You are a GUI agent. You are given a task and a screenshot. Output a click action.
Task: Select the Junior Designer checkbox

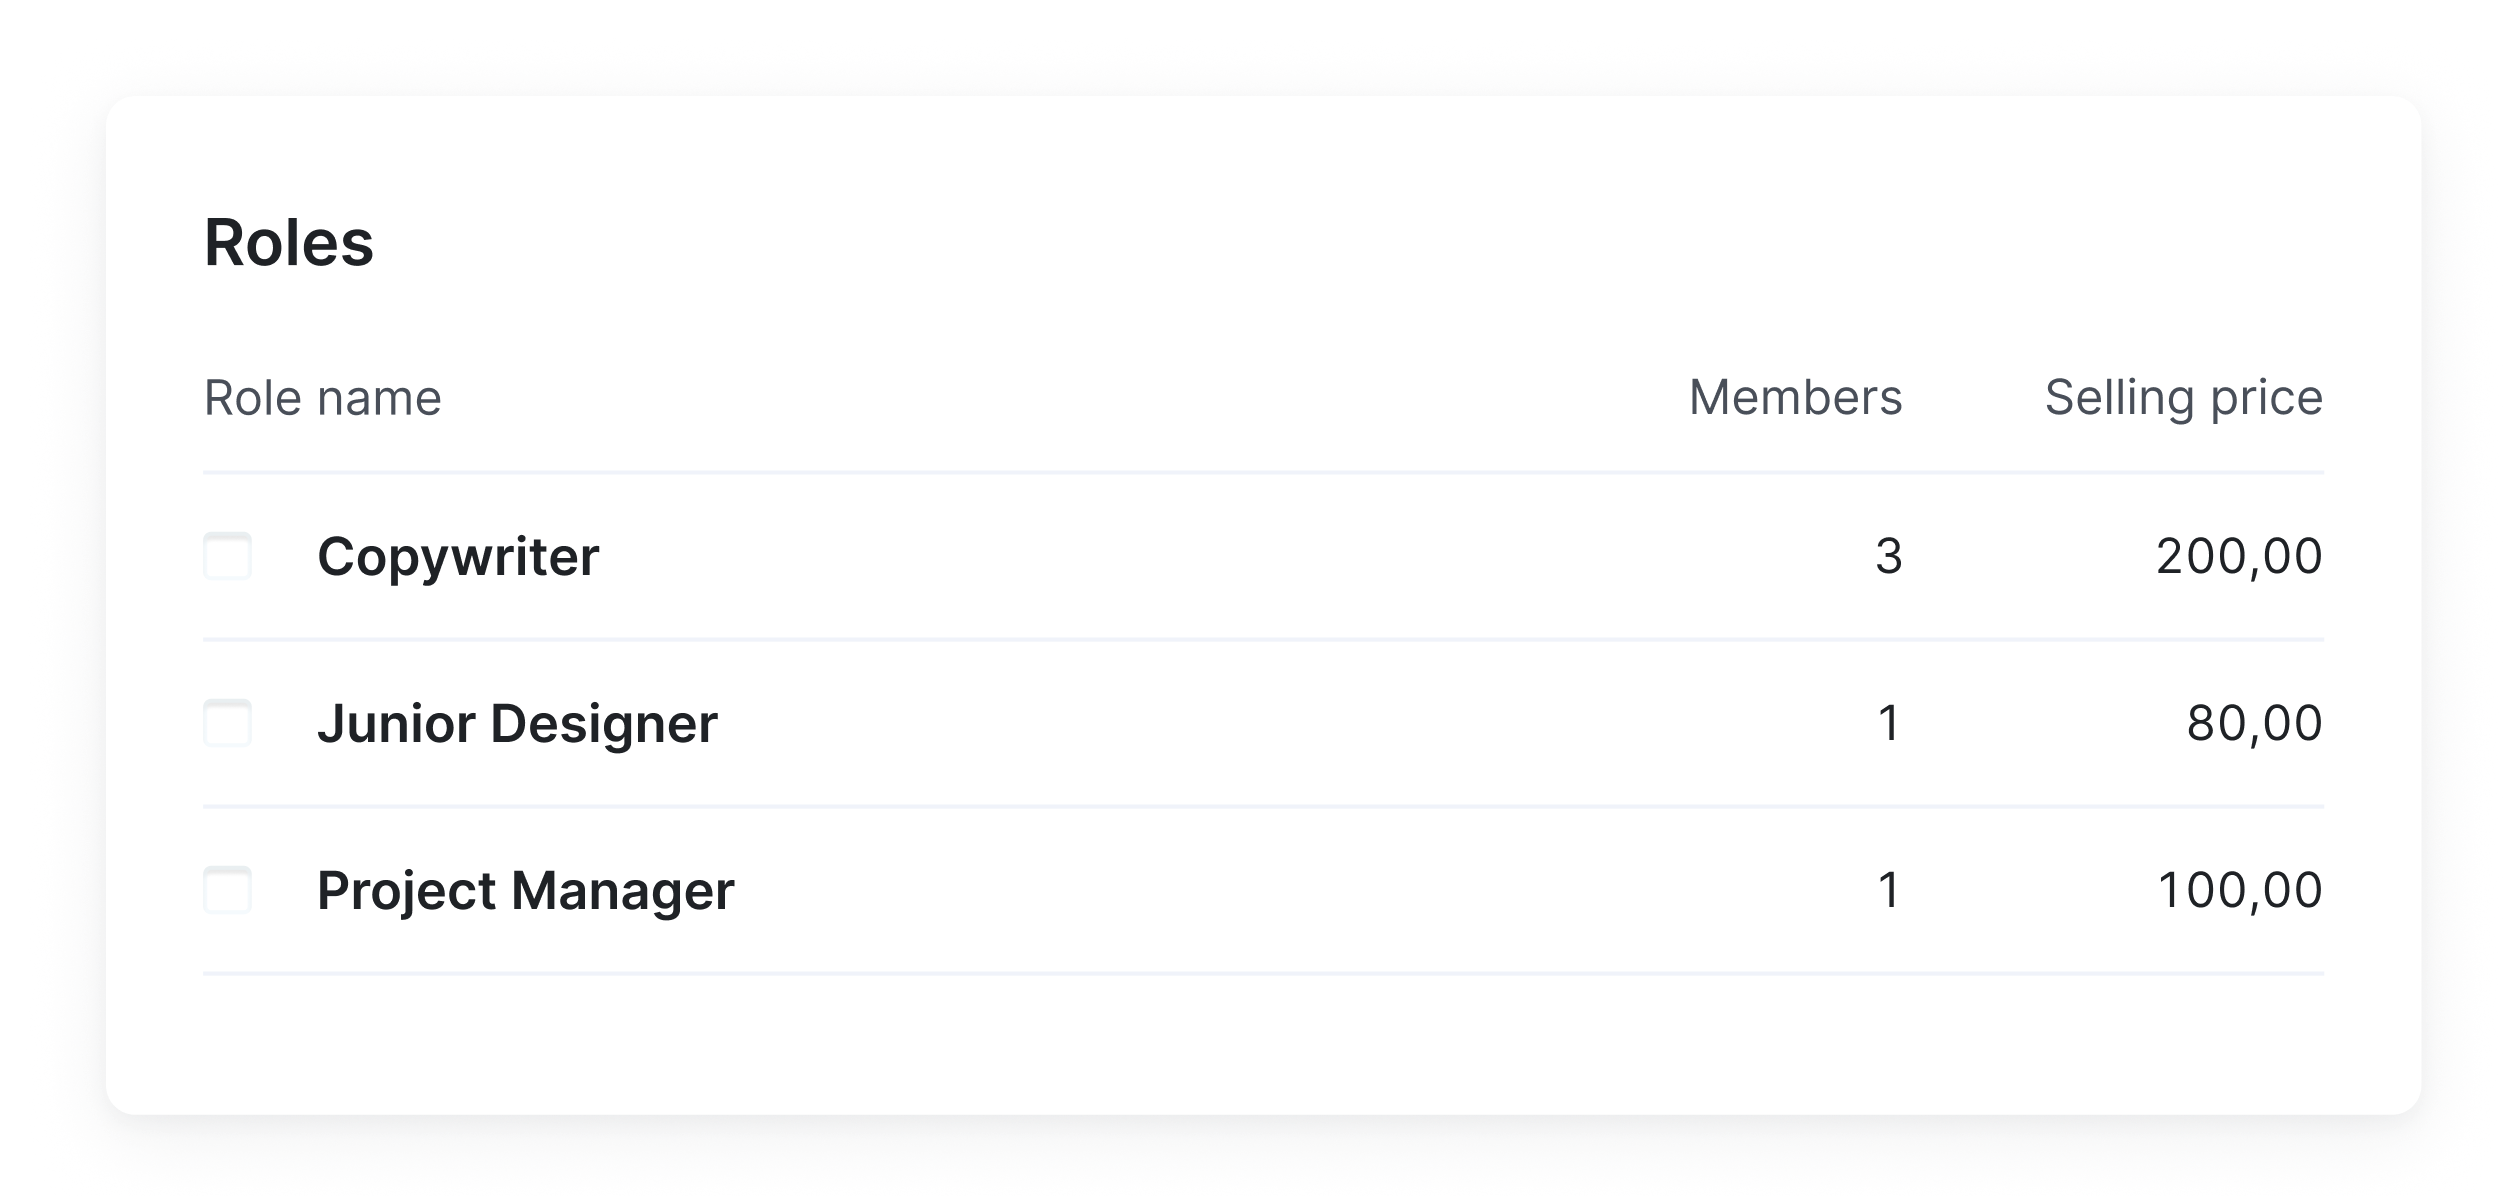(228, 723)
